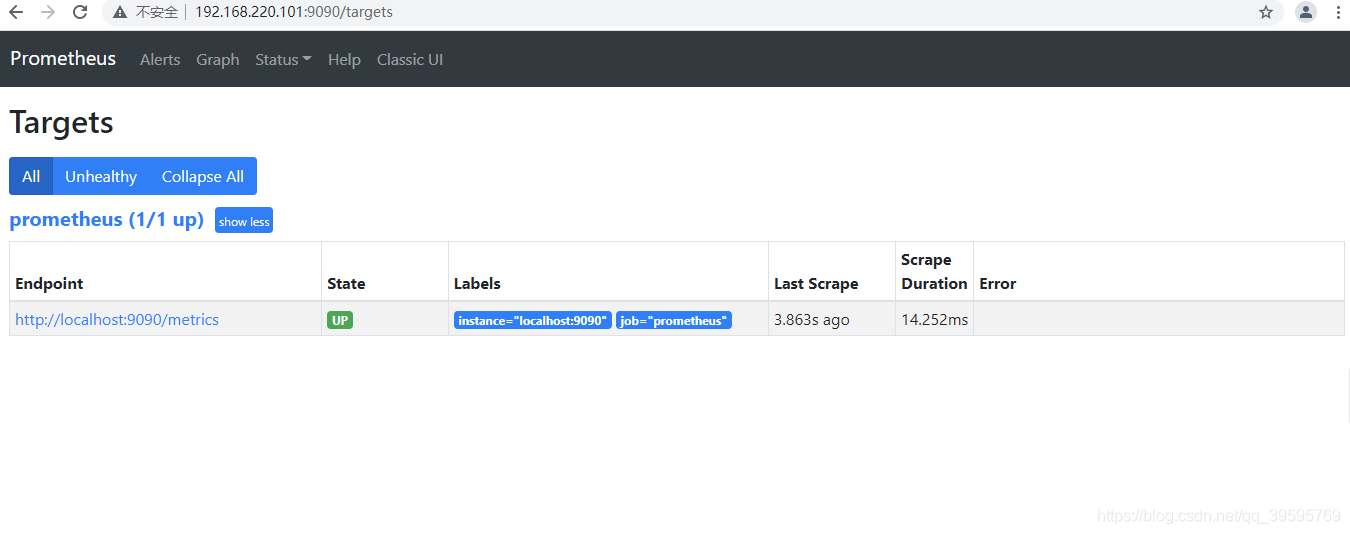Click the 14.252ms scrape duration value
1350x534 pixels.
coord(935,320)
